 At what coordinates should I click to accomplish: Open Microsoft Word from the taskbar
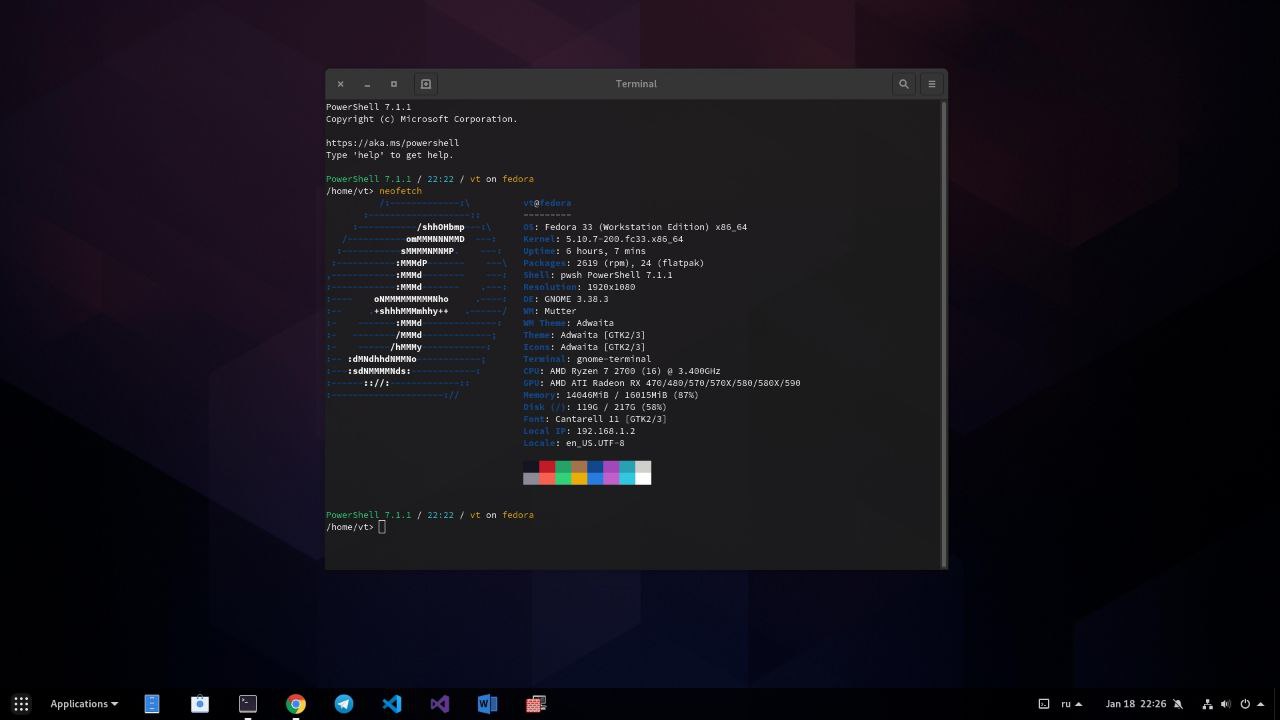coord(487,704)
